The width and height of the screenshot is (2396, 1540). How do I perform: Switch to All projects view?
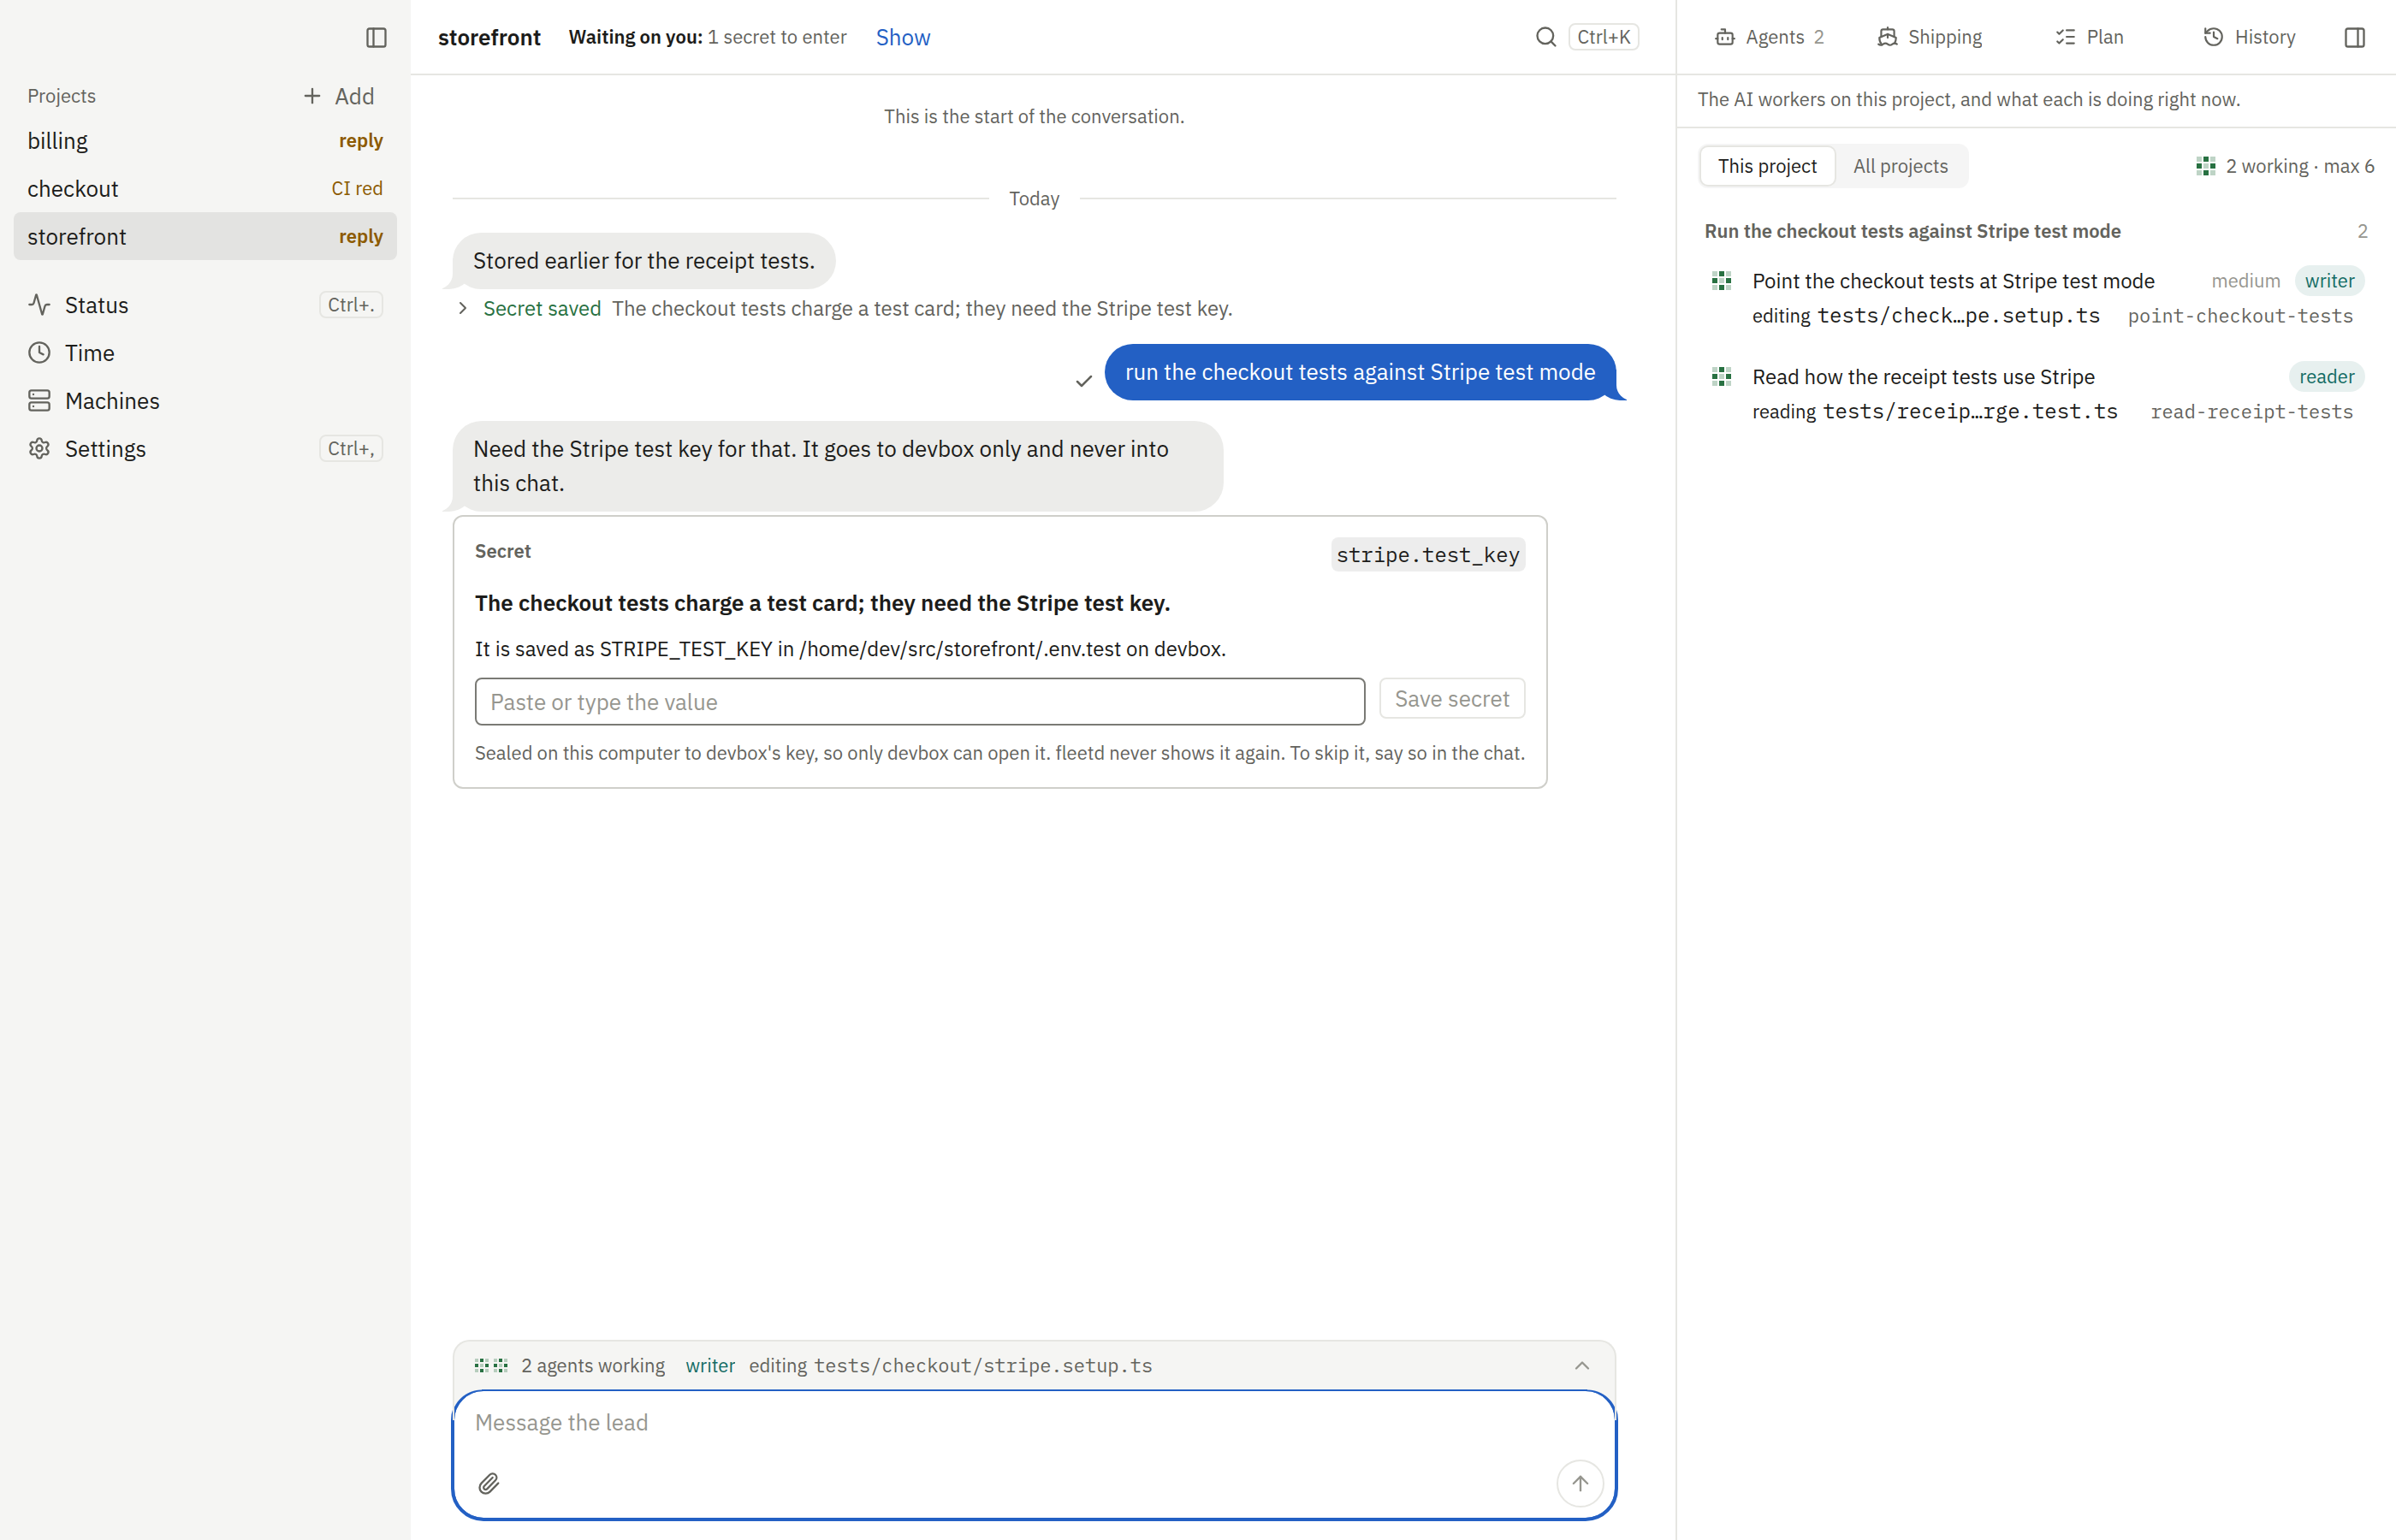(1900, 166)
